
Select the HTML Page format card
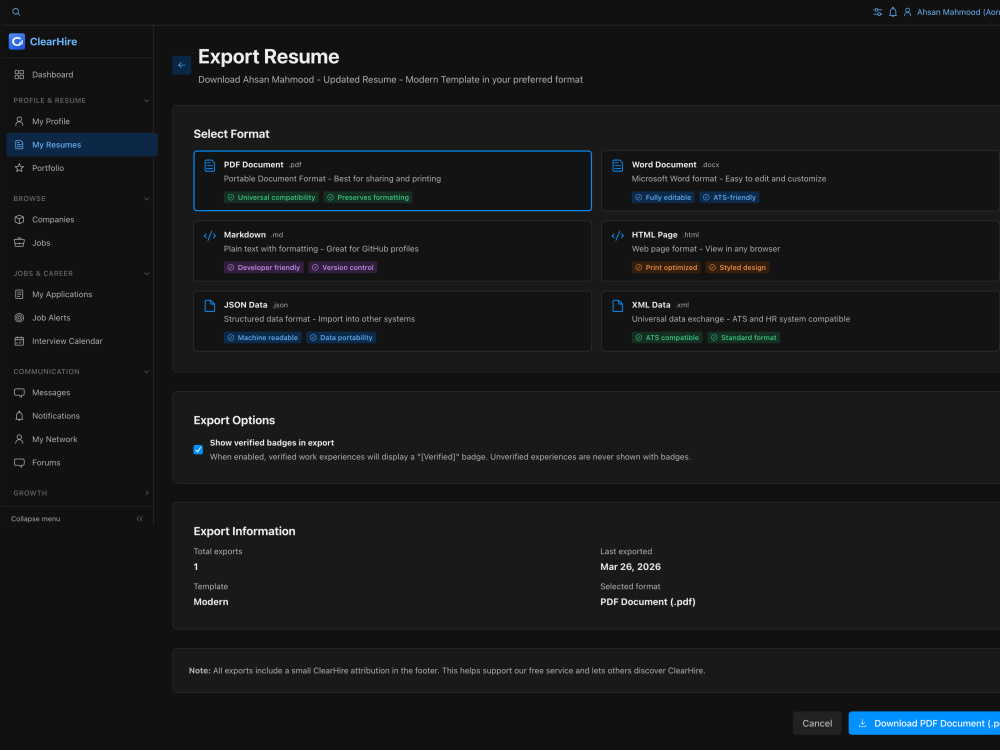click(x=800, y=251)
